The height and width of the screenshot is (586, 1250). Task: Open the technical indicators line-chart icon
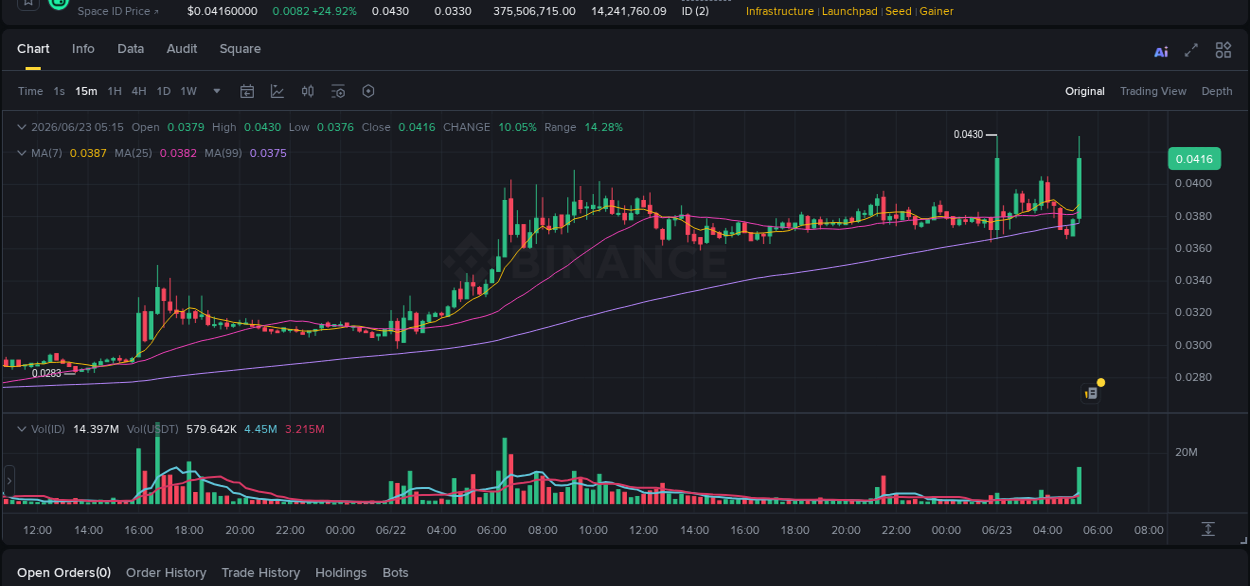click(x=277, y=91)
